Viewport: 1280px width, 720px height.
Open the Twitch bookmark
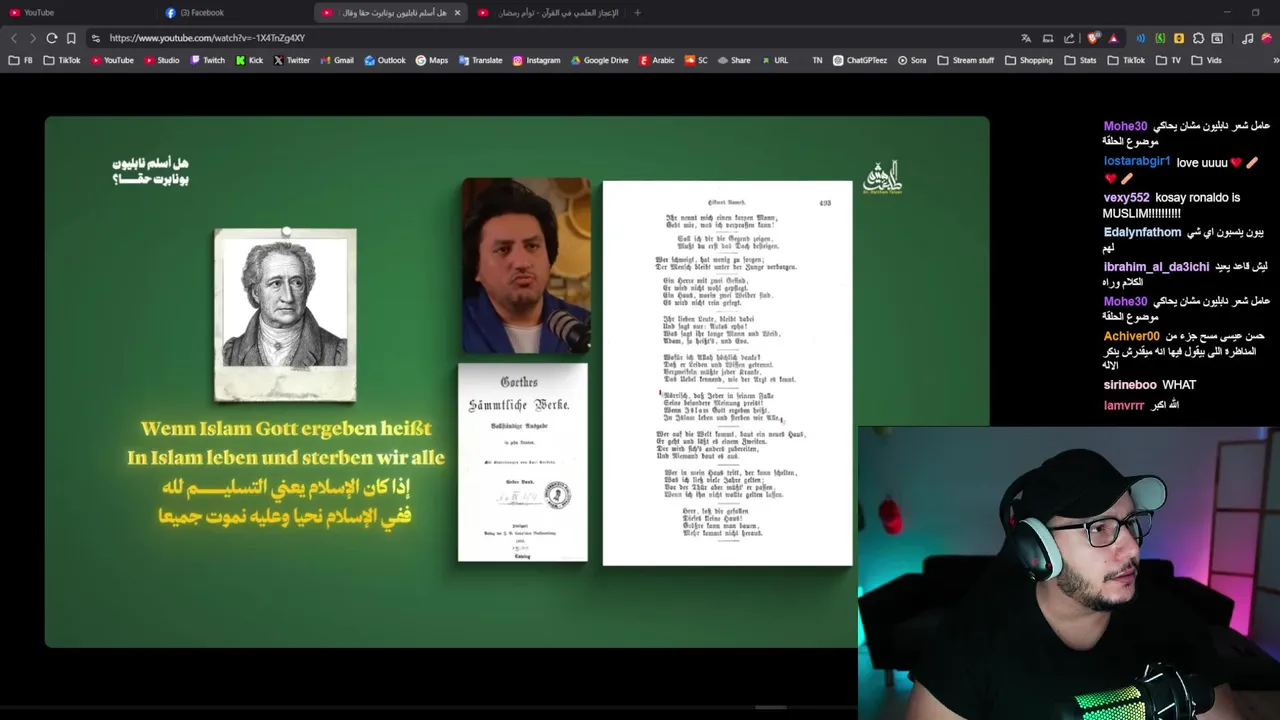tap(207, 60)
